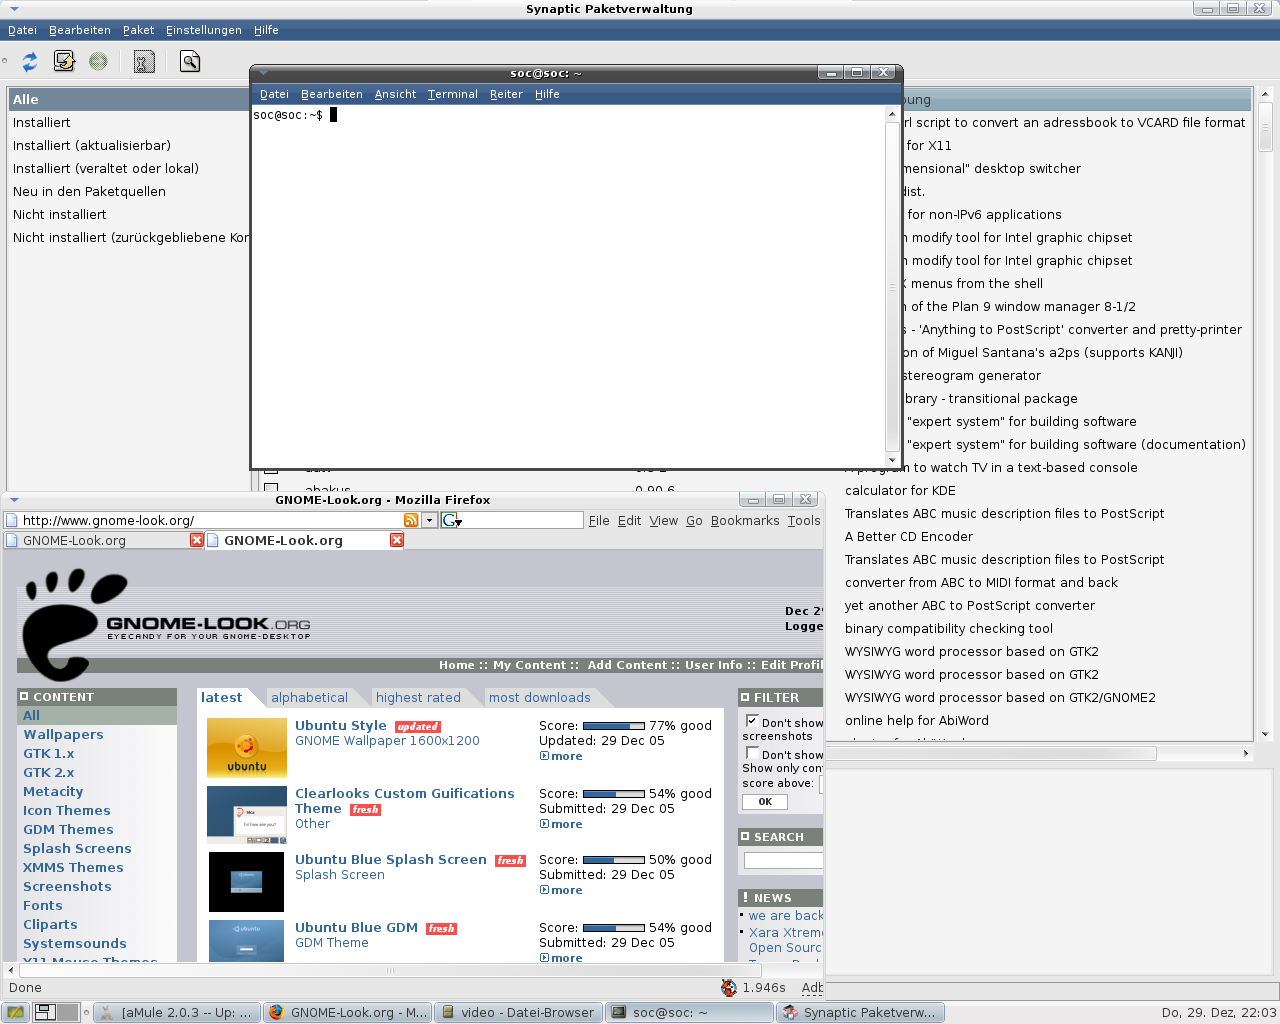Open the Firefox URL history dropdown
1280x1024 pixels.
click(x=429, y=520)
